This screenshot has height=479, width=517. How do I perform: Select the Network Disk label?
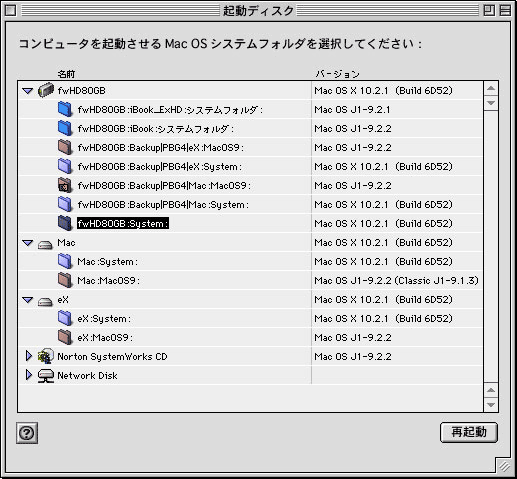coord(87,376)
